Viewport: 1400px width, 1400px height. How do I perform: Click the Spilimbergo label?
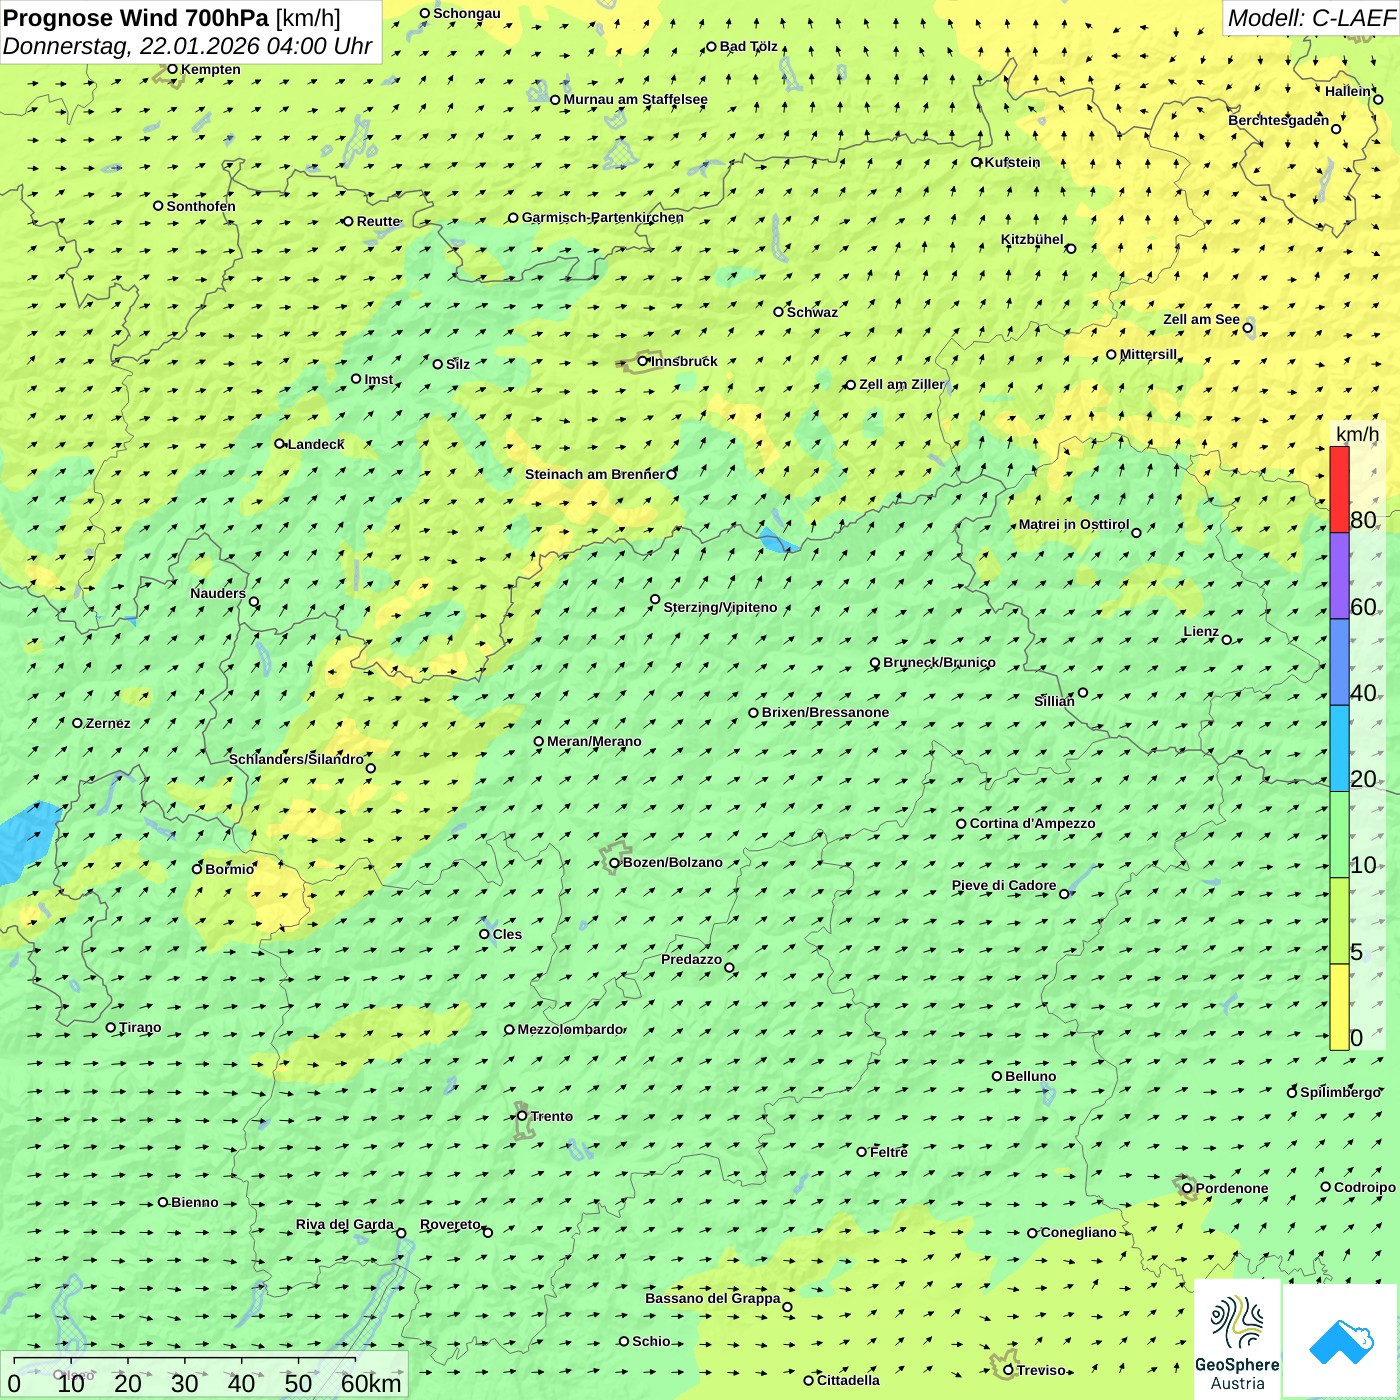[x=1340, y=1092]
